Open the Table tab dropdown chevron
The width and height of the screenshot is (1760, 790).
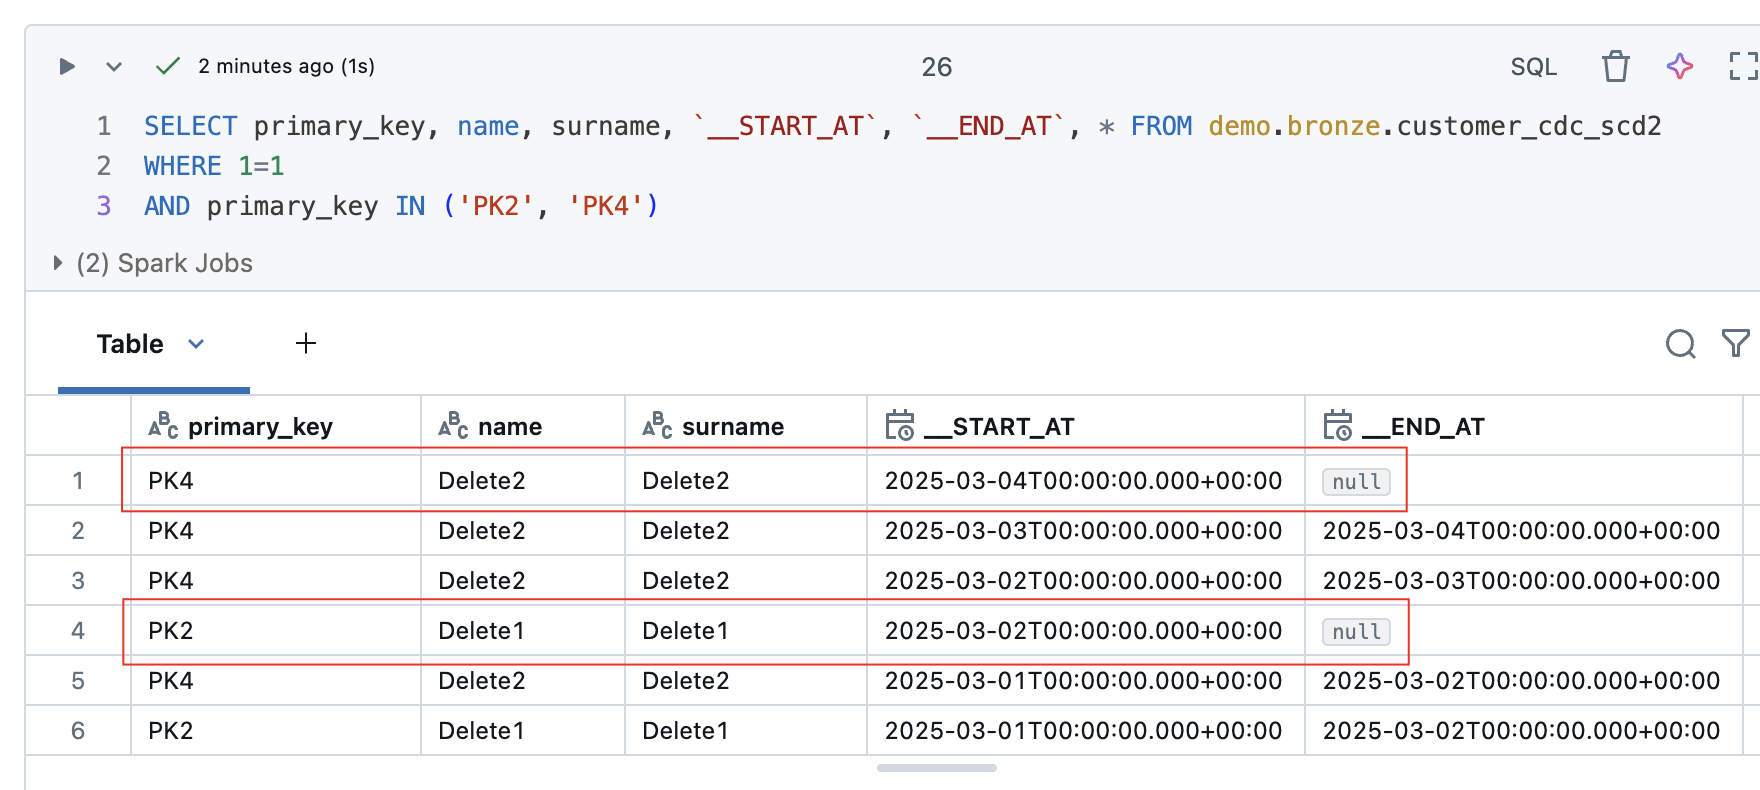[196, 344]
